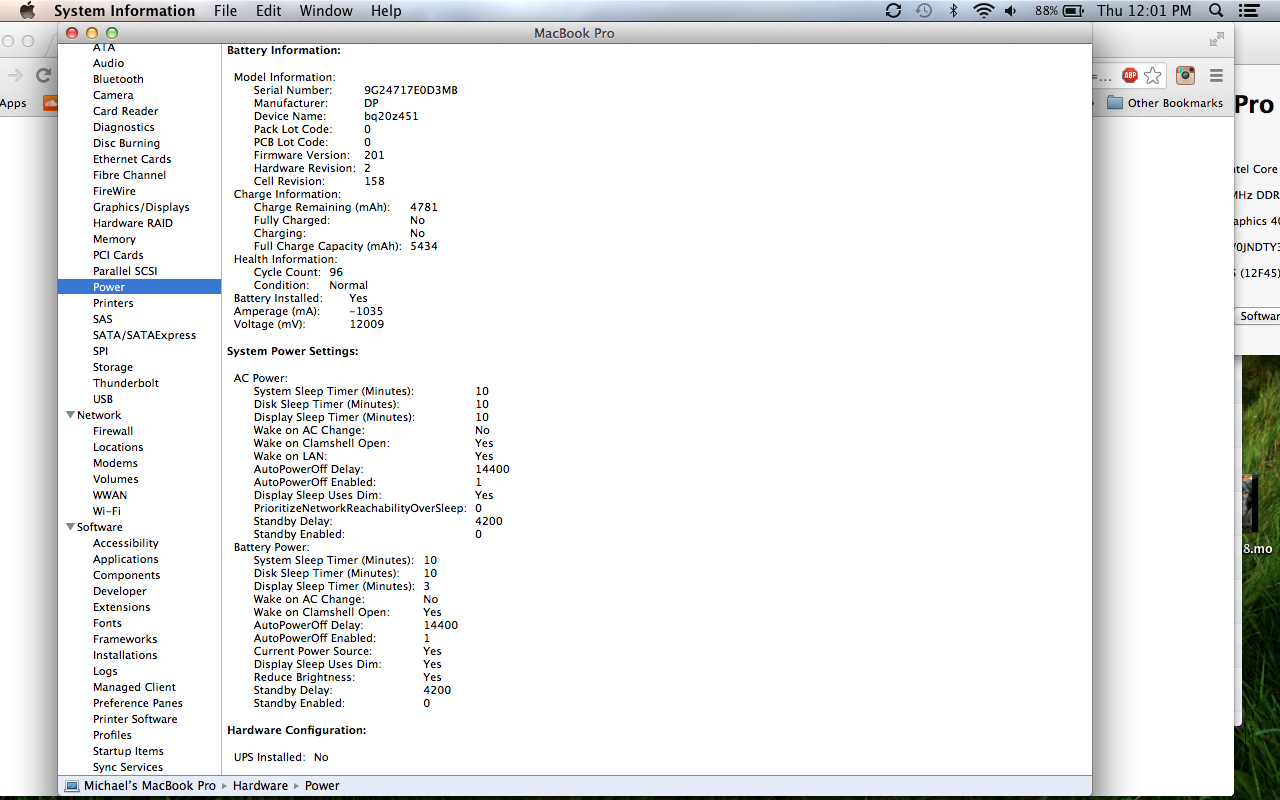This screenshot has height=800, width=1280.
Task: Open Spotlight search magnifier
Action: (x=1216, y=11)
